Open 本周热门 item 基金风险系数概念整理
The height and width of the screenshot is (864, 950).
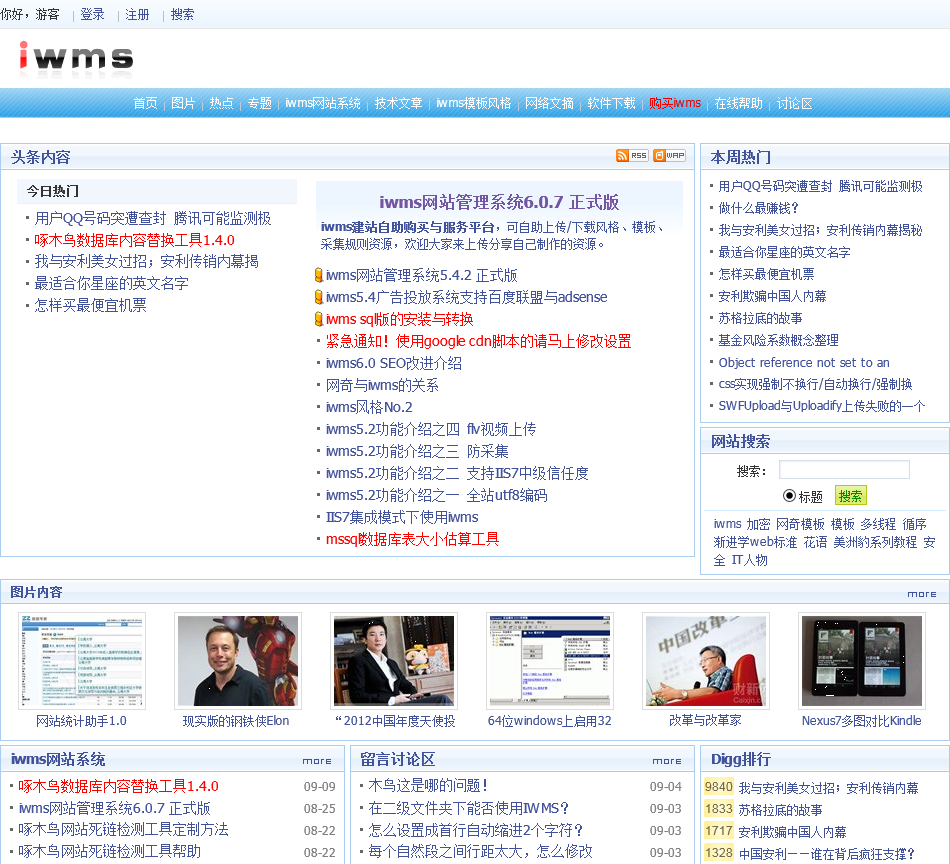click(x=779, y=340)
